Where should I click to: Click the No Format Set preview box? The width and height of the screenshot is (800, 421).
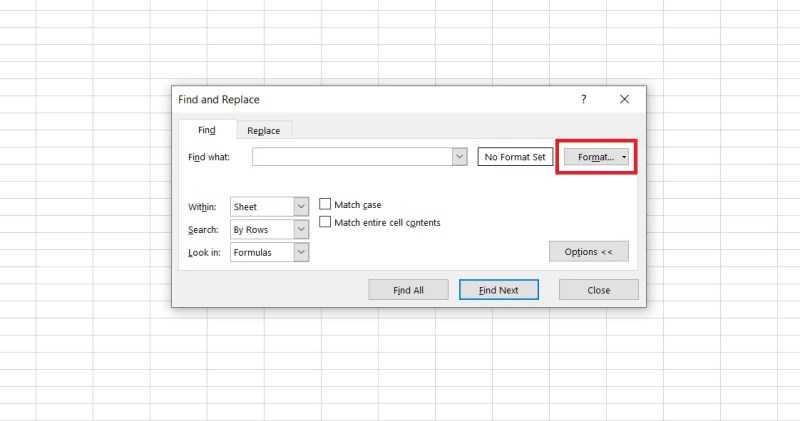(x=515, y=157)
